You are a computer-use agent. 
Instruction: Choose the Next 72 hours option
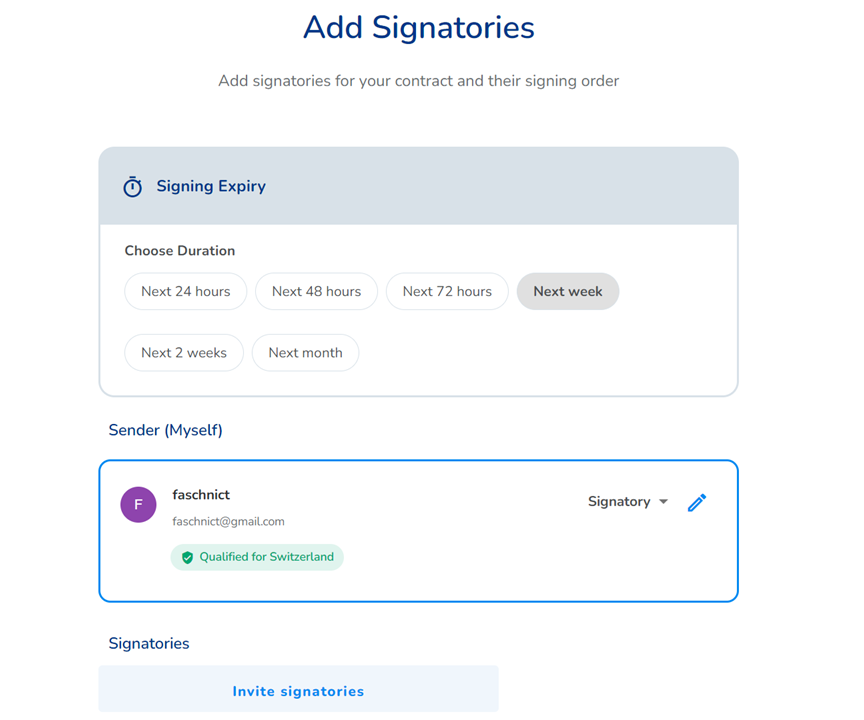coord(447,291)
